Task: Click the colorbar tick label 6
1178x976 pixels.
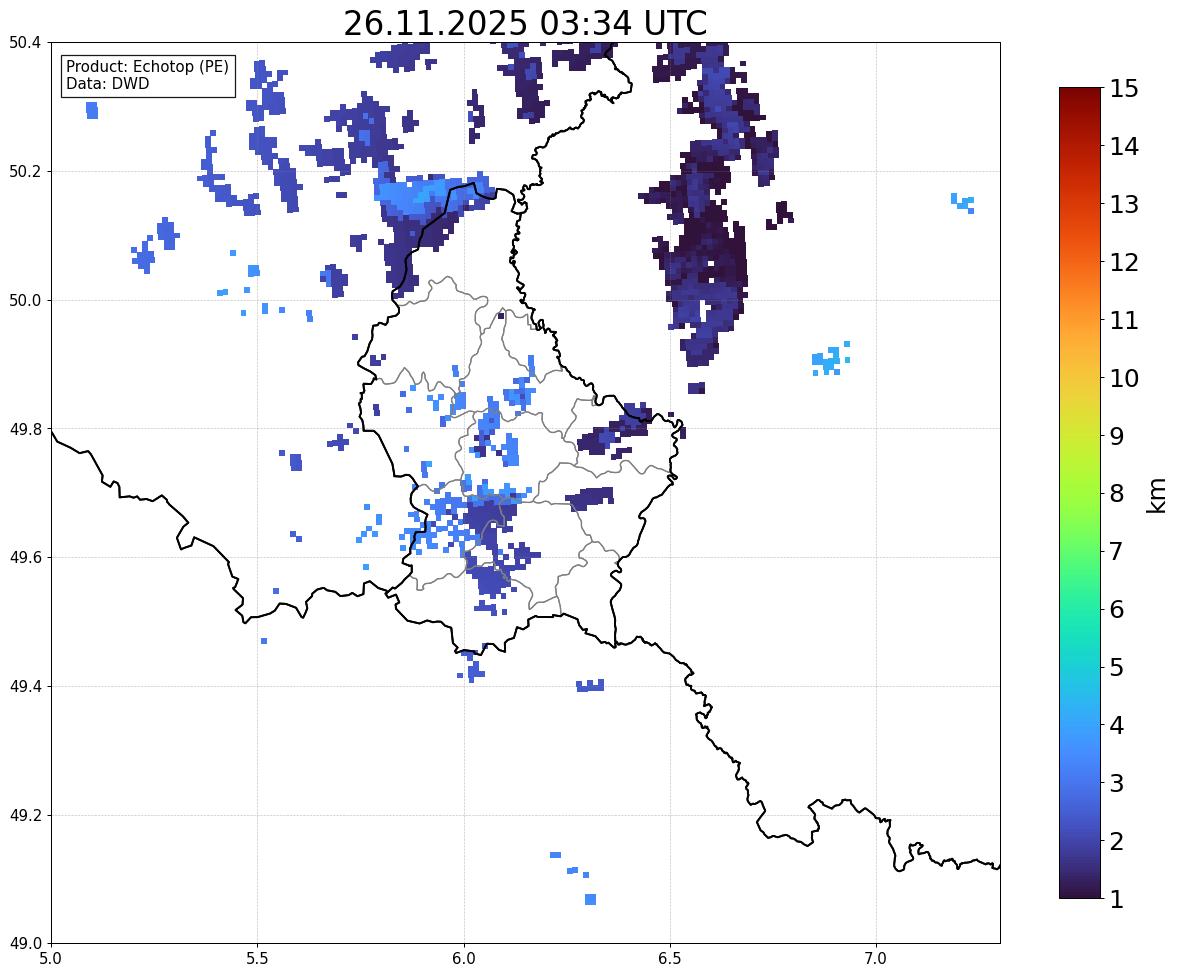Action: tap(1117, 609)
